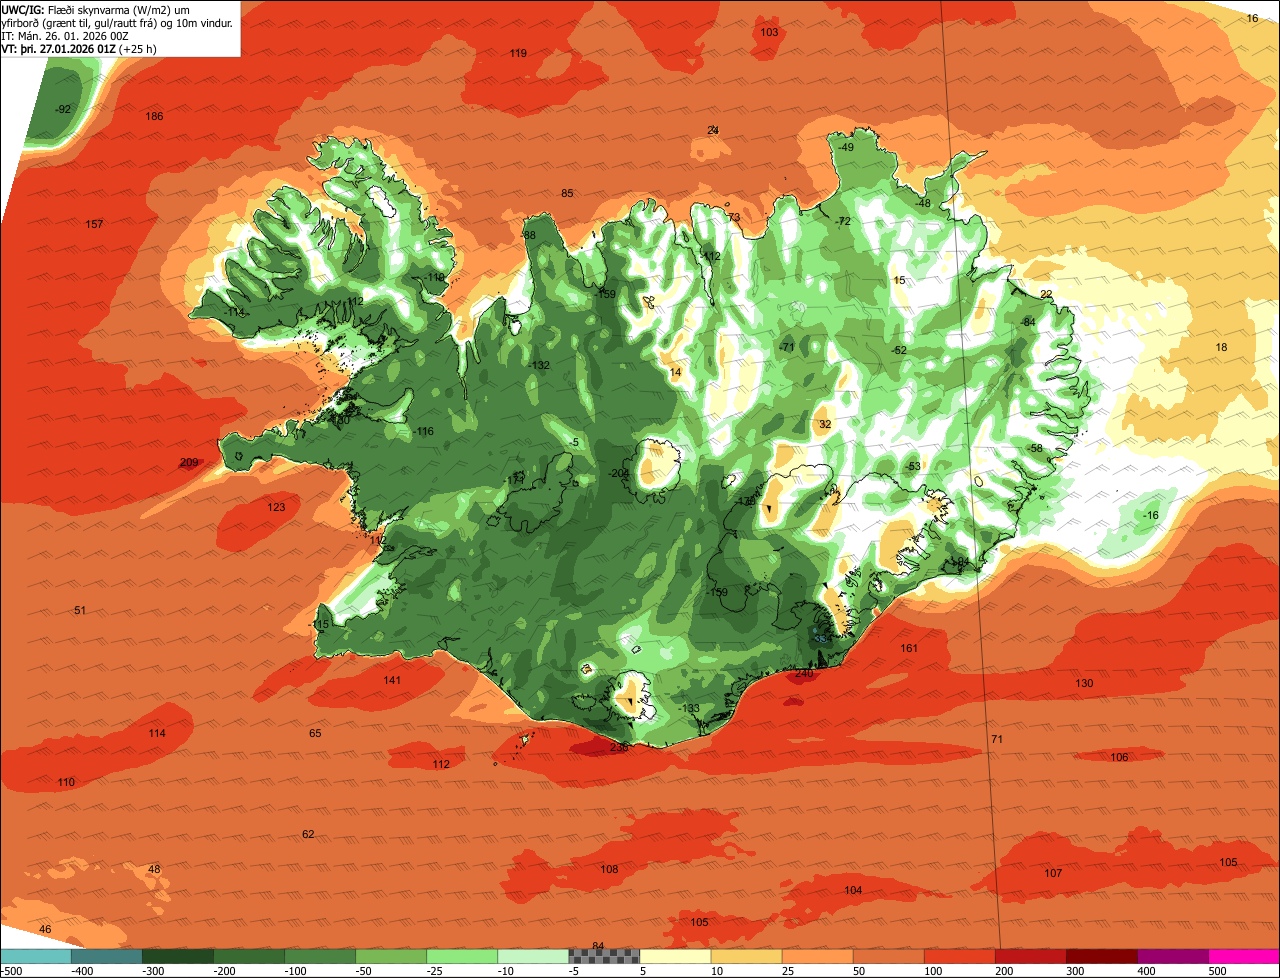Click the pale green swatch between -10 and -5
1280x978 pixels.
tap(533, 956)
